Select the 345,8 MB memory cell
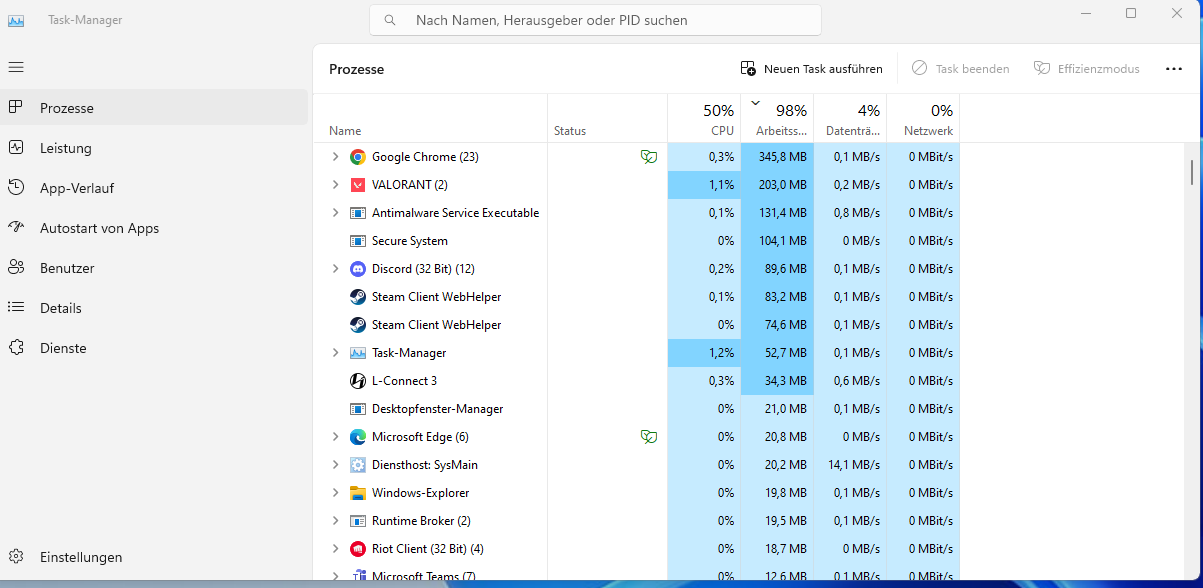This screenshot has width=1203, height=588. pyautogui.click(x=777, y=157)
